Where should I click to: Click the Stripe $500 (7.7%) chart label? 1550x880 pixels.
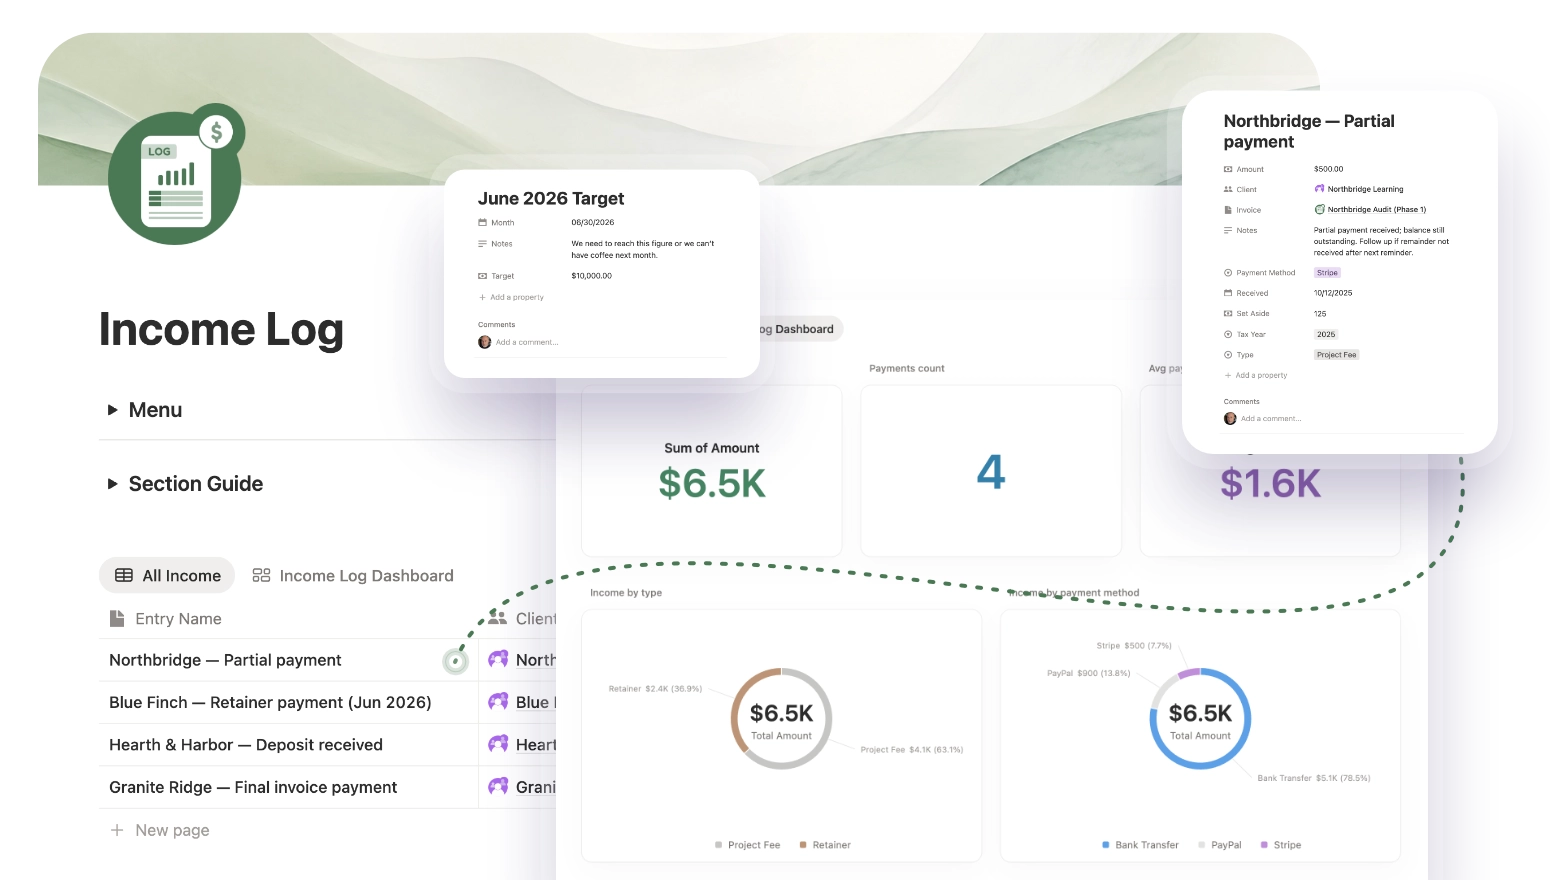[x=1134, y=646]
